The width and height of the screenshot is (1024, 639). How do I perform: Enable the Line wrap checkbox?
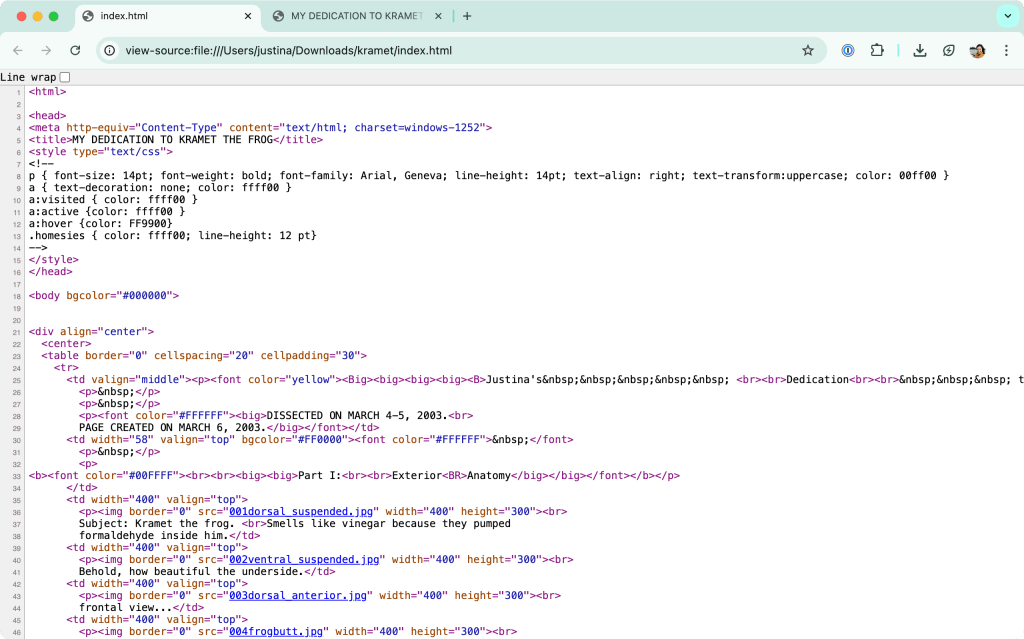point(65,77)
